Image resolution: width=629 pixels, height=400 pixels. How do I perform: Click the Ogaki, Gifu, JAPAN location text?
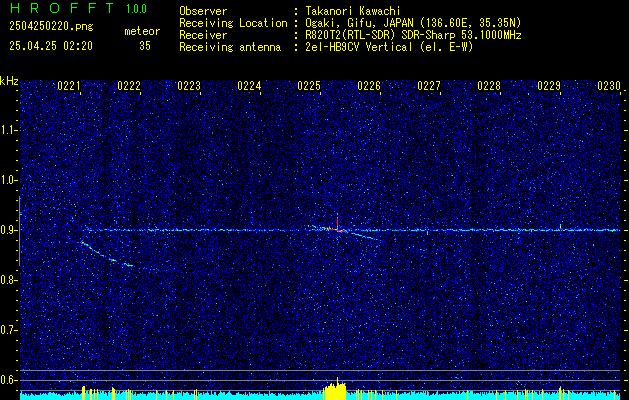click(x=413, y=23)
